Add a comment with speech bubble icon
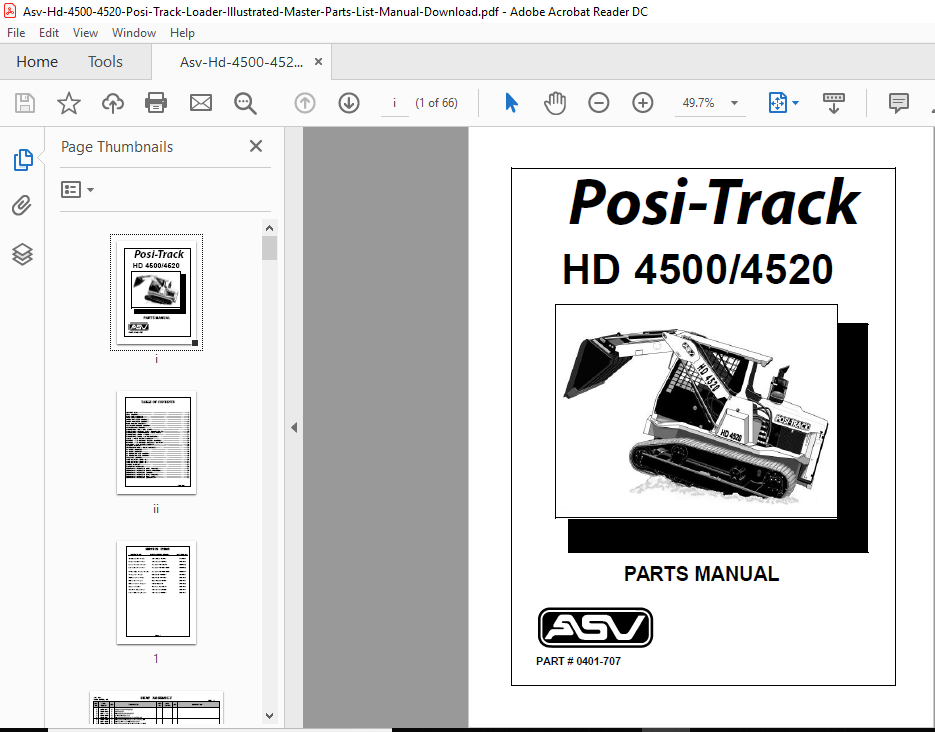The width and height of the screenshot is (935, 732). pyautogui.click(x=899, y=103)
